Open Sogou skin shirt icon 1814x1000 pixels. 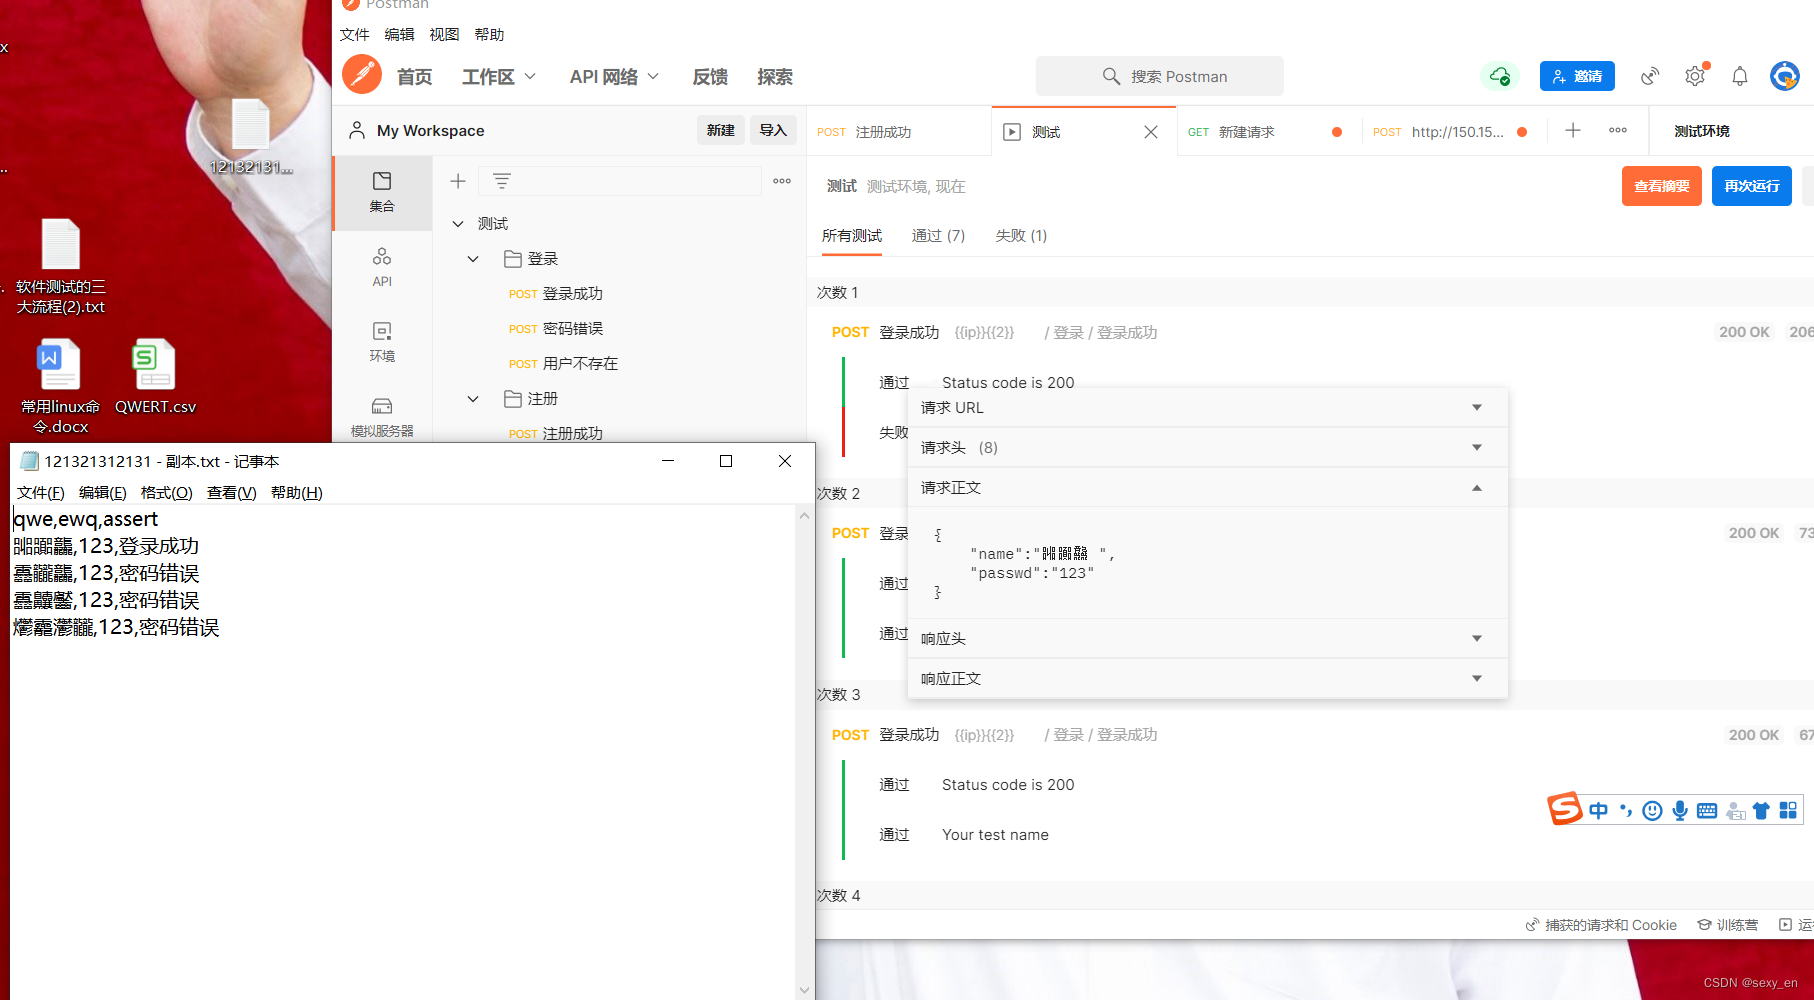pos(1761,810)
